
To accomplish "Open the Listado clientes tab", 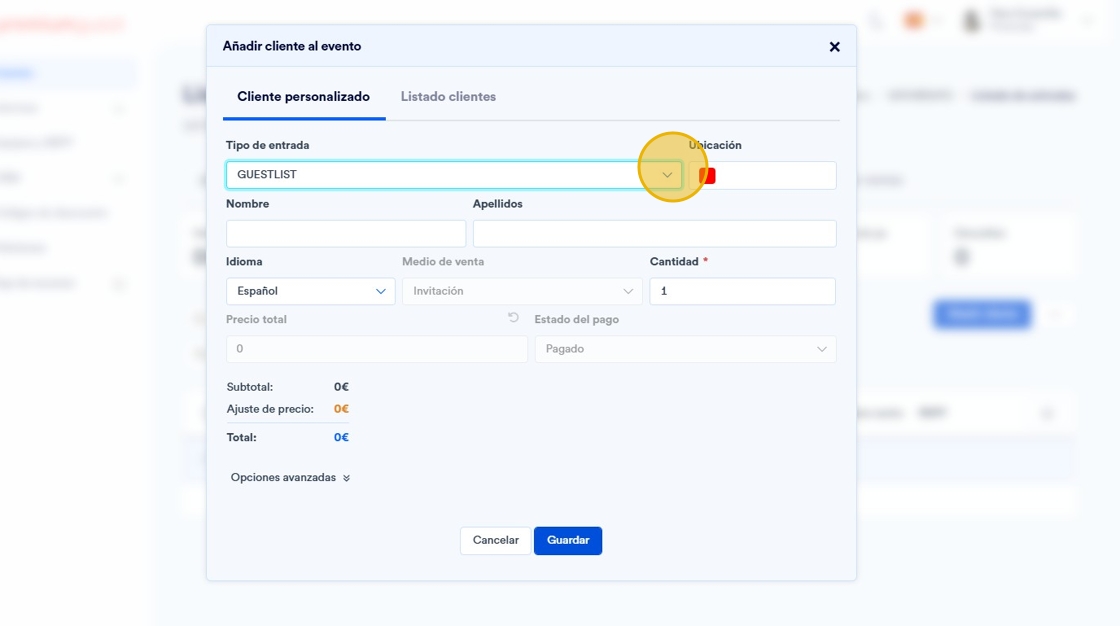I will [x=448, y=96].
